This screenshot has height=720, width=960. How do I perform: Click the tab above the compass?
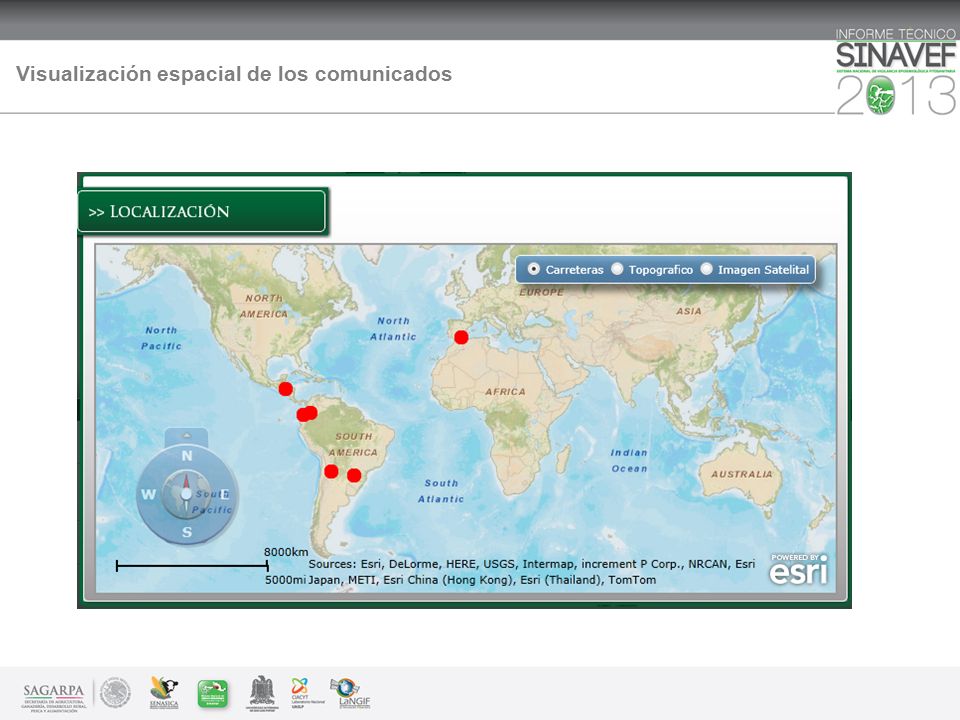[187, 437]
